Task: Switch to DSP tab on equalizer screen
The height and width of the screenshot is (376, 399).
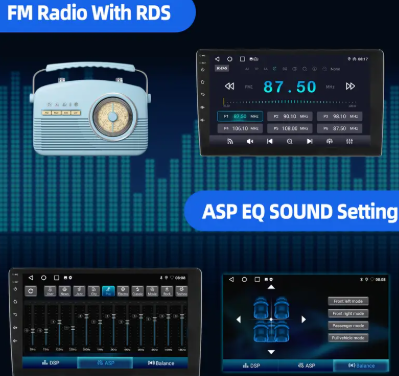Action: 50,363
